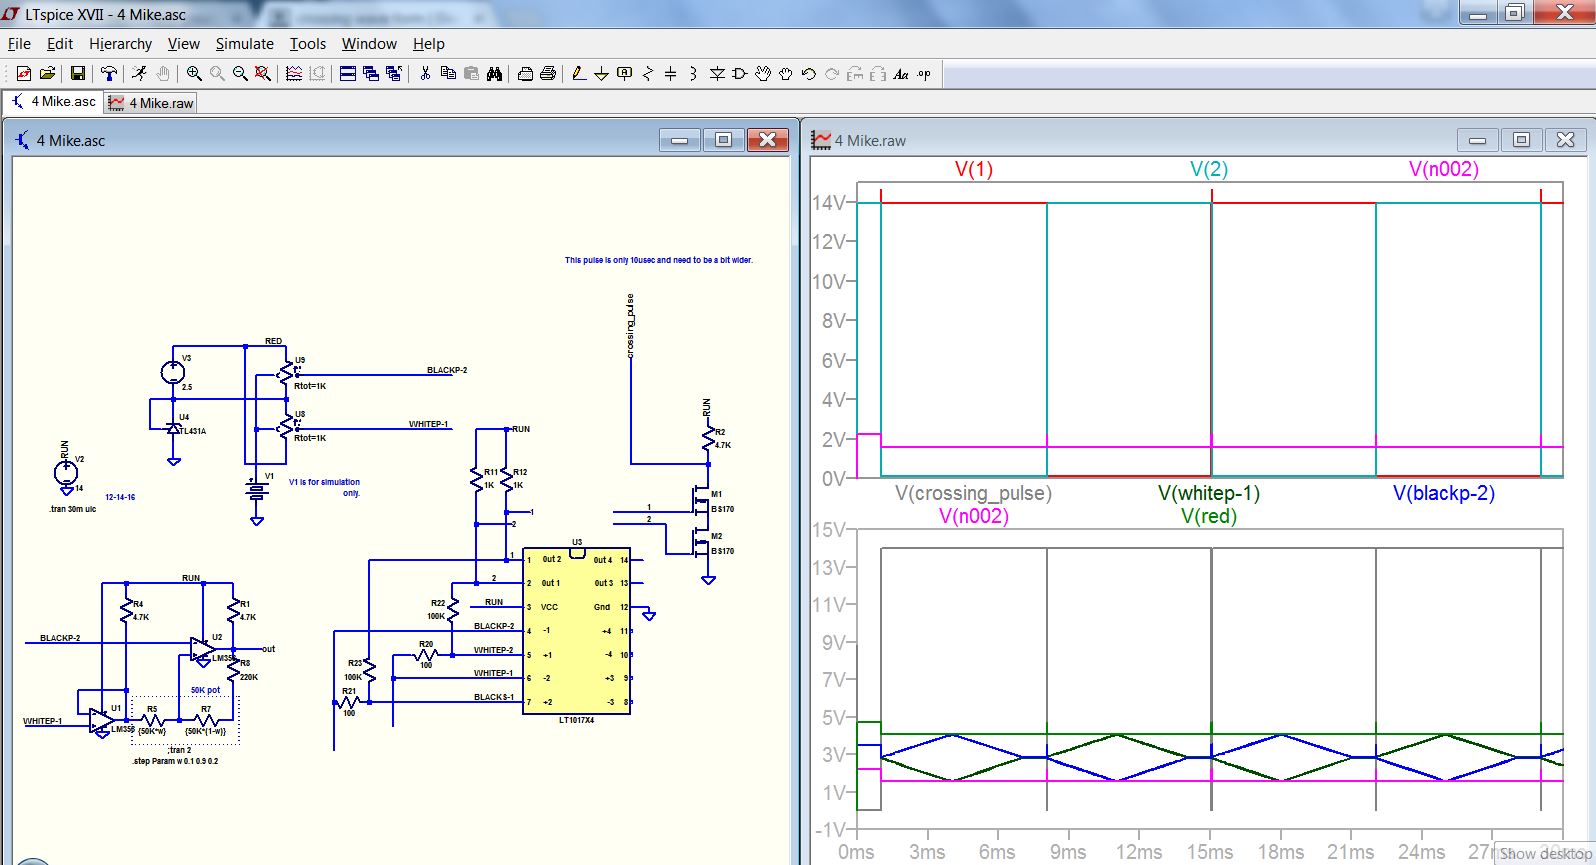The height and width of the screenshot is (865, 1596).
Task: Select the Copy tool icon
Action: pos(448,73)
